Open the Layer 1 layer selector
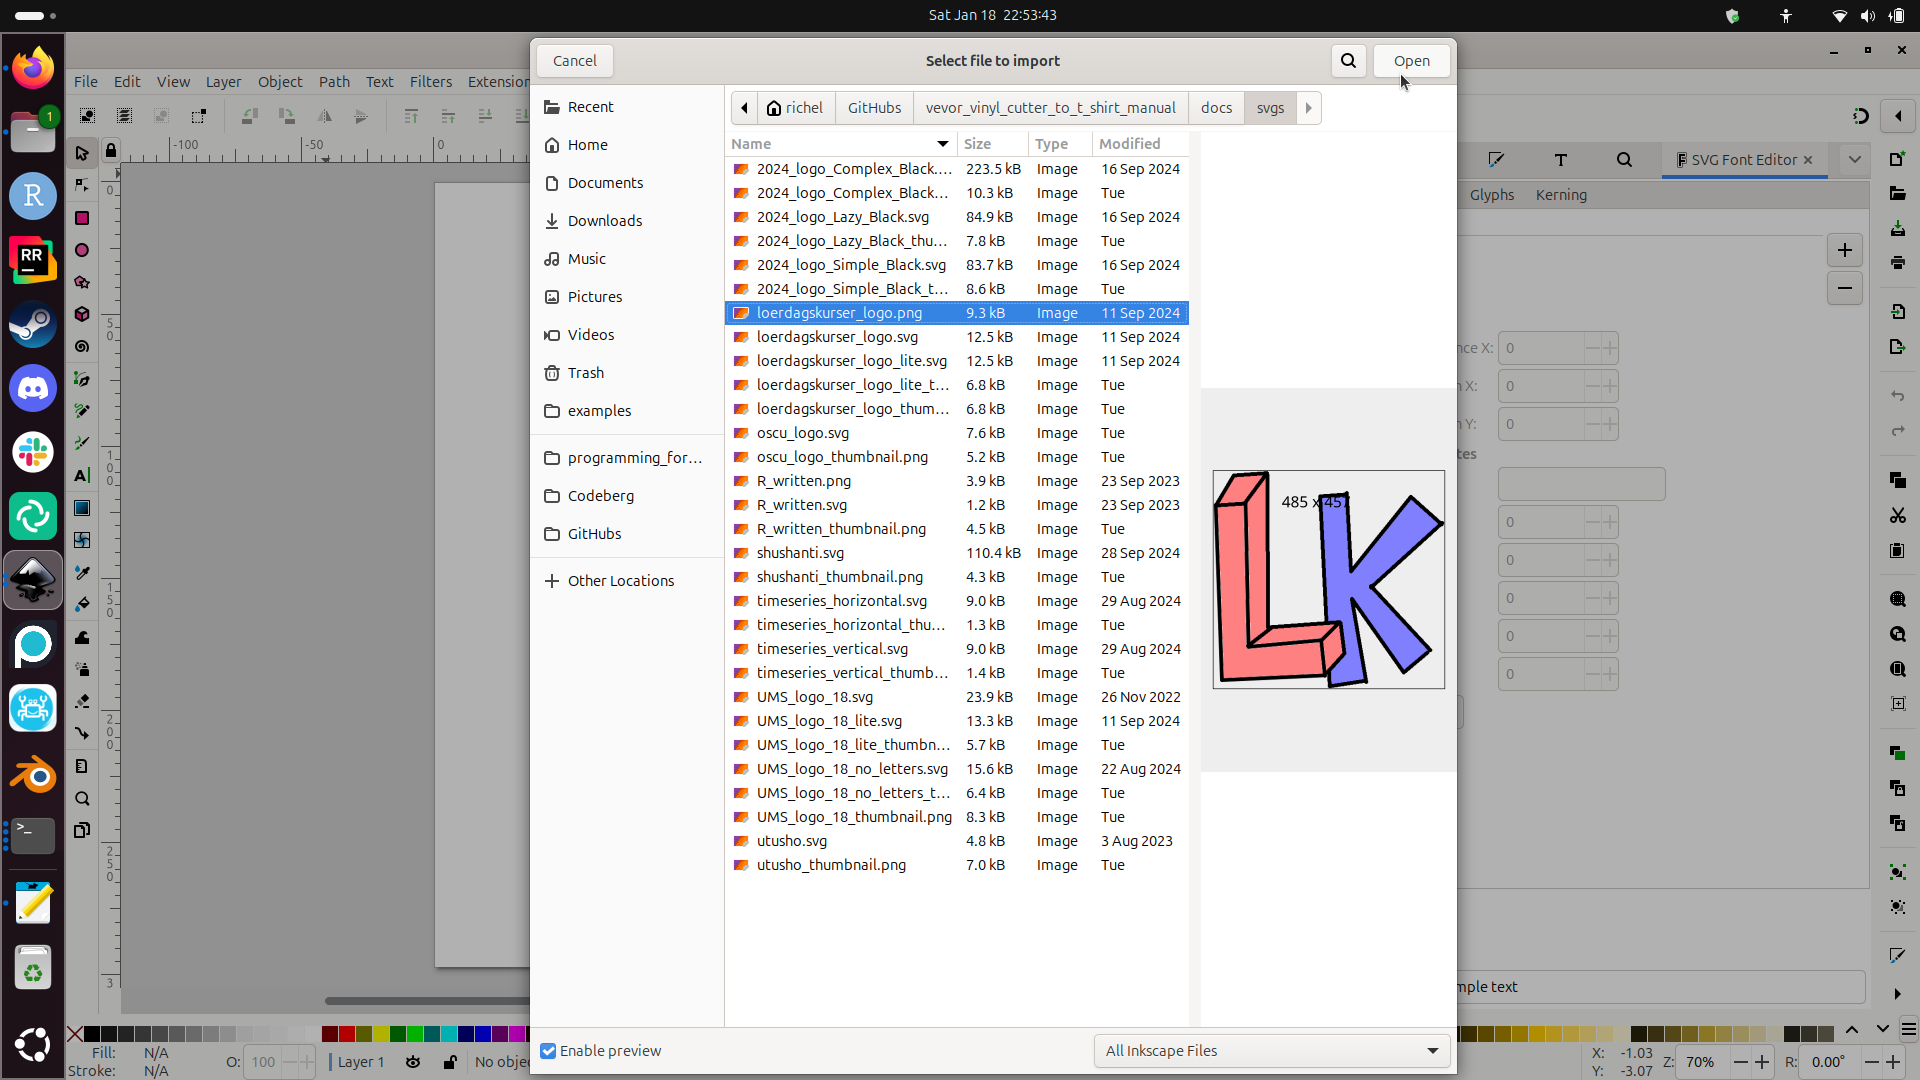 pyautogui.click(x=361, y=1062)
